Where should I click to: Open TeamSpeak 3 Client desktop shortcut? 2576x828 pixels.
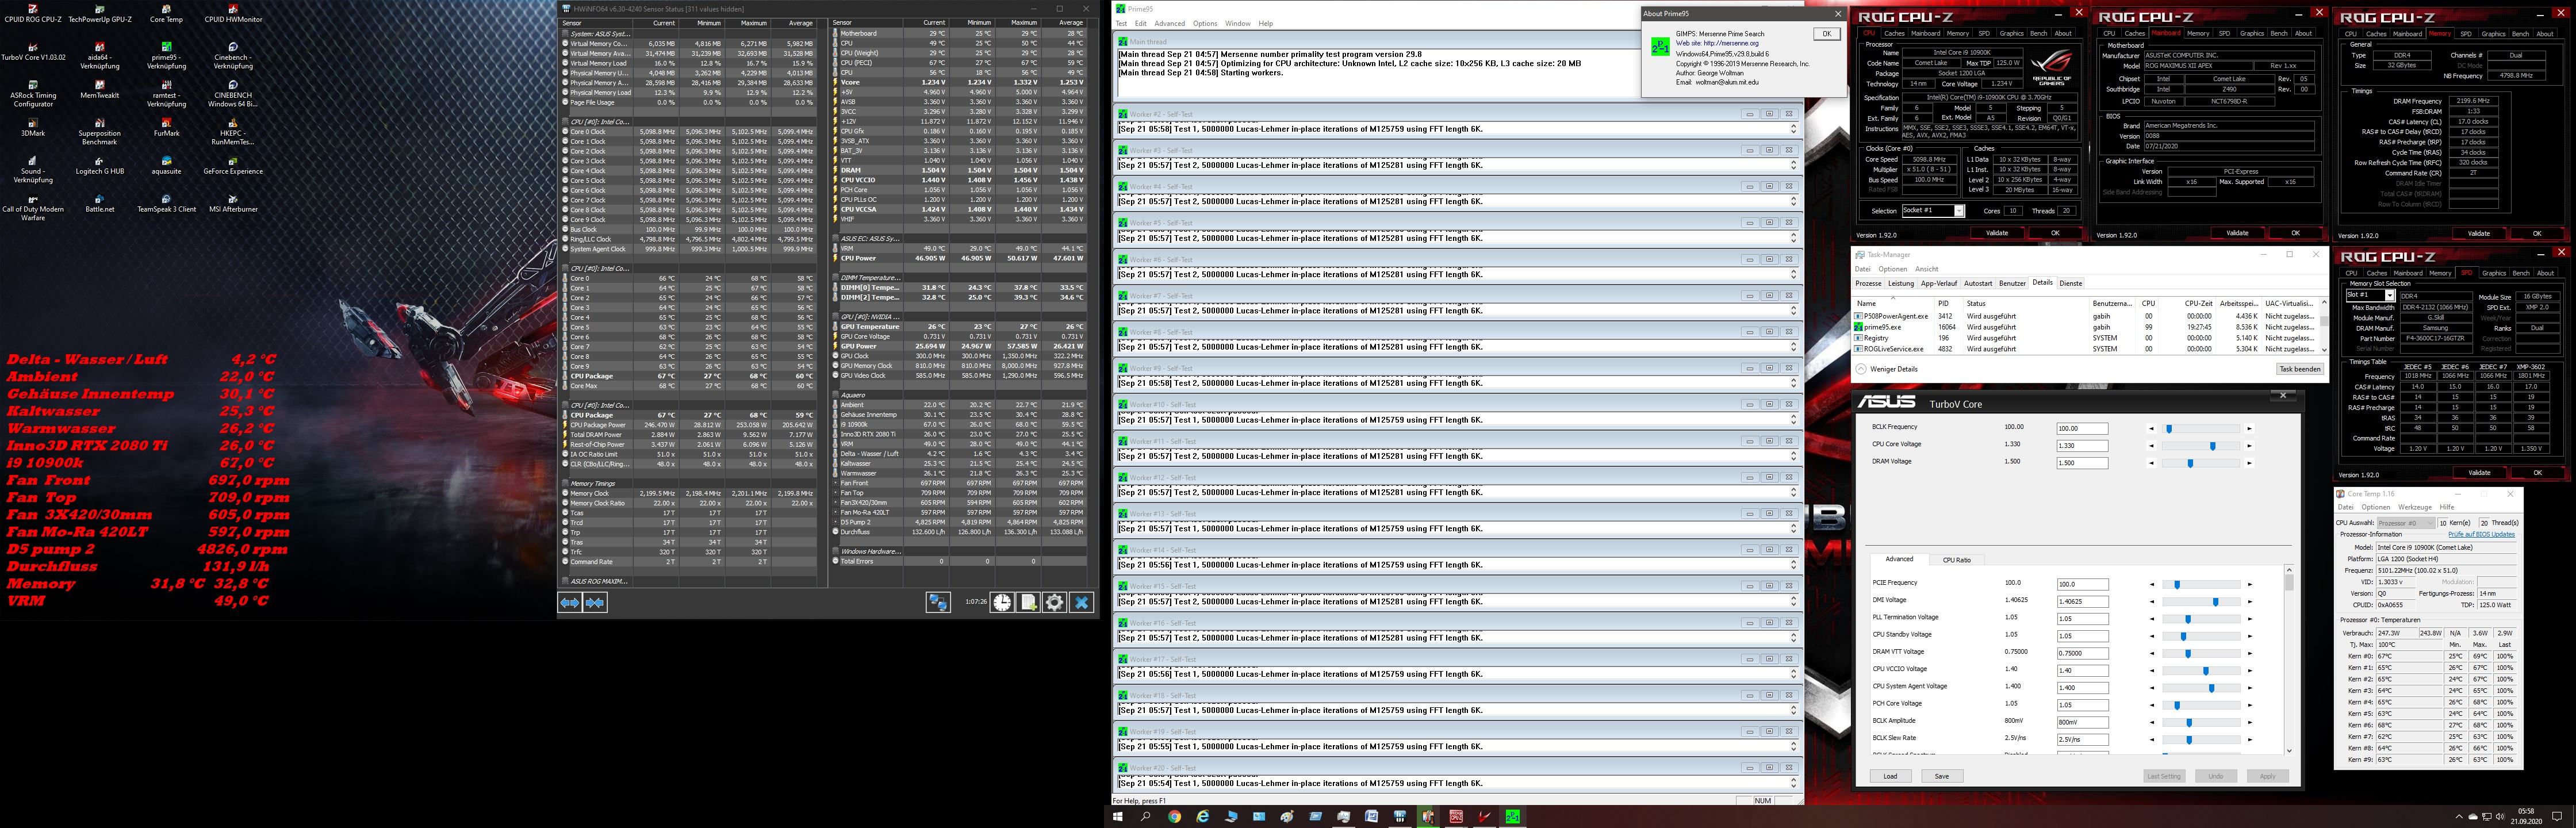[x=166, y=203]
